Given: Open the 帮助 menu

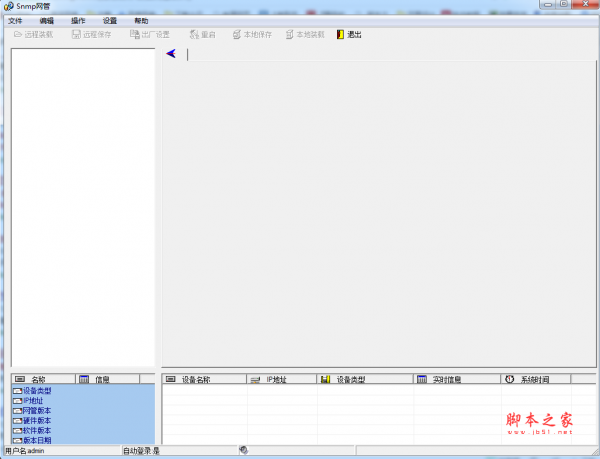Looking at the screenshot, I should coord(141,21).
